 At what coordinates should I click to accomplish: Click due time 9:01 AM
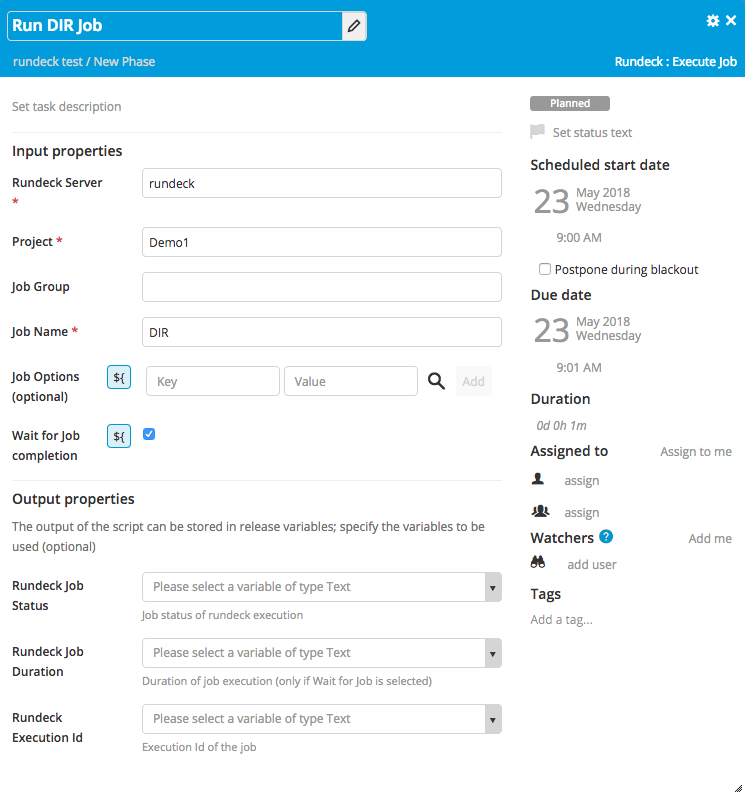[579, 368]
